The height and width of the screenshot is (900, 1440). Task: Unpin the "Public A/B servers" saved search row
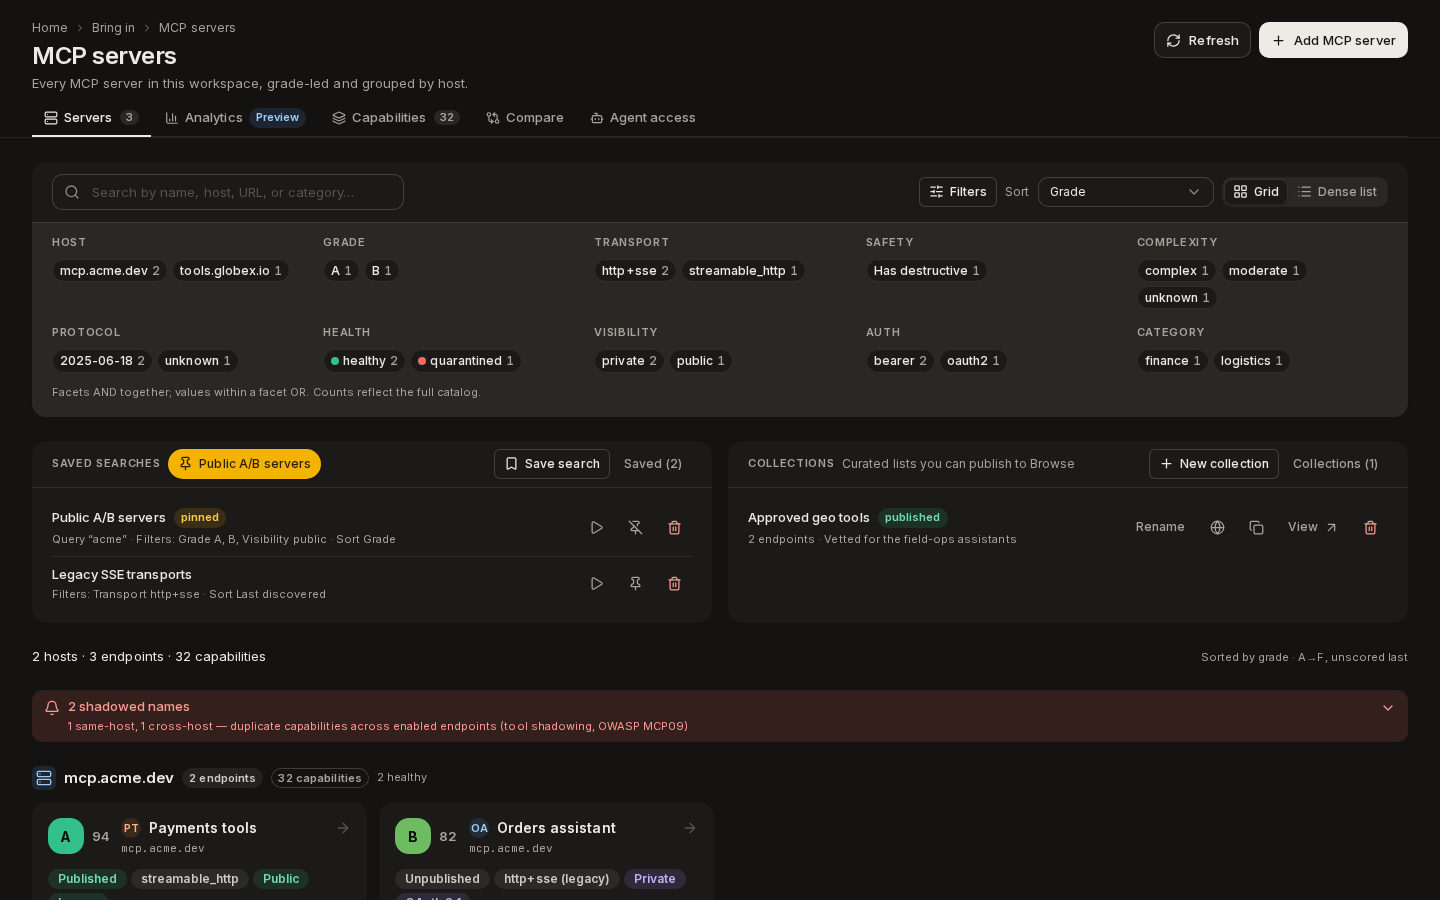(x=635, y=527)
